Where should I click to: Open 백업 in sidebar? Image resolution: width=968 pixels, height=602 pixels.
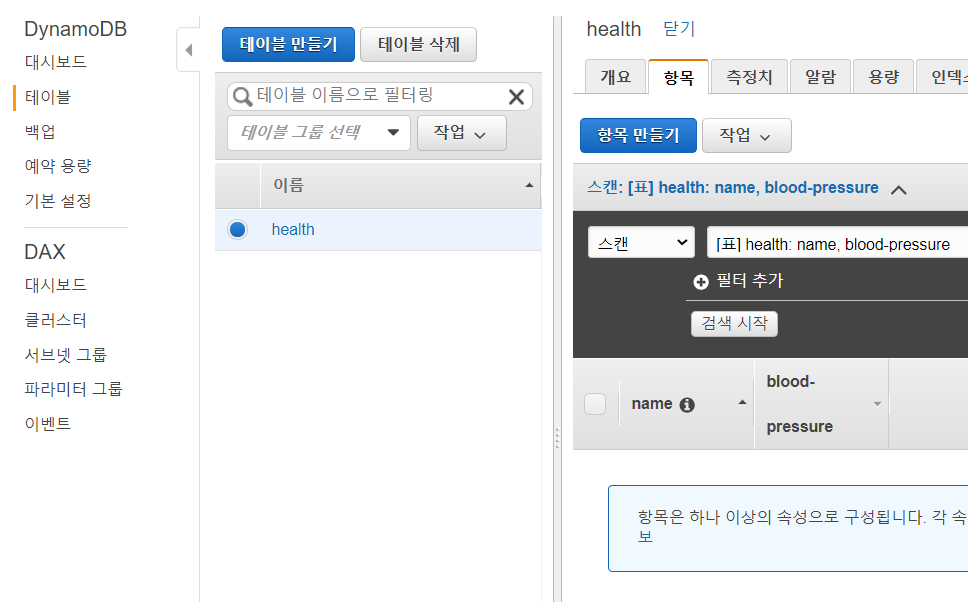[40, 132]
